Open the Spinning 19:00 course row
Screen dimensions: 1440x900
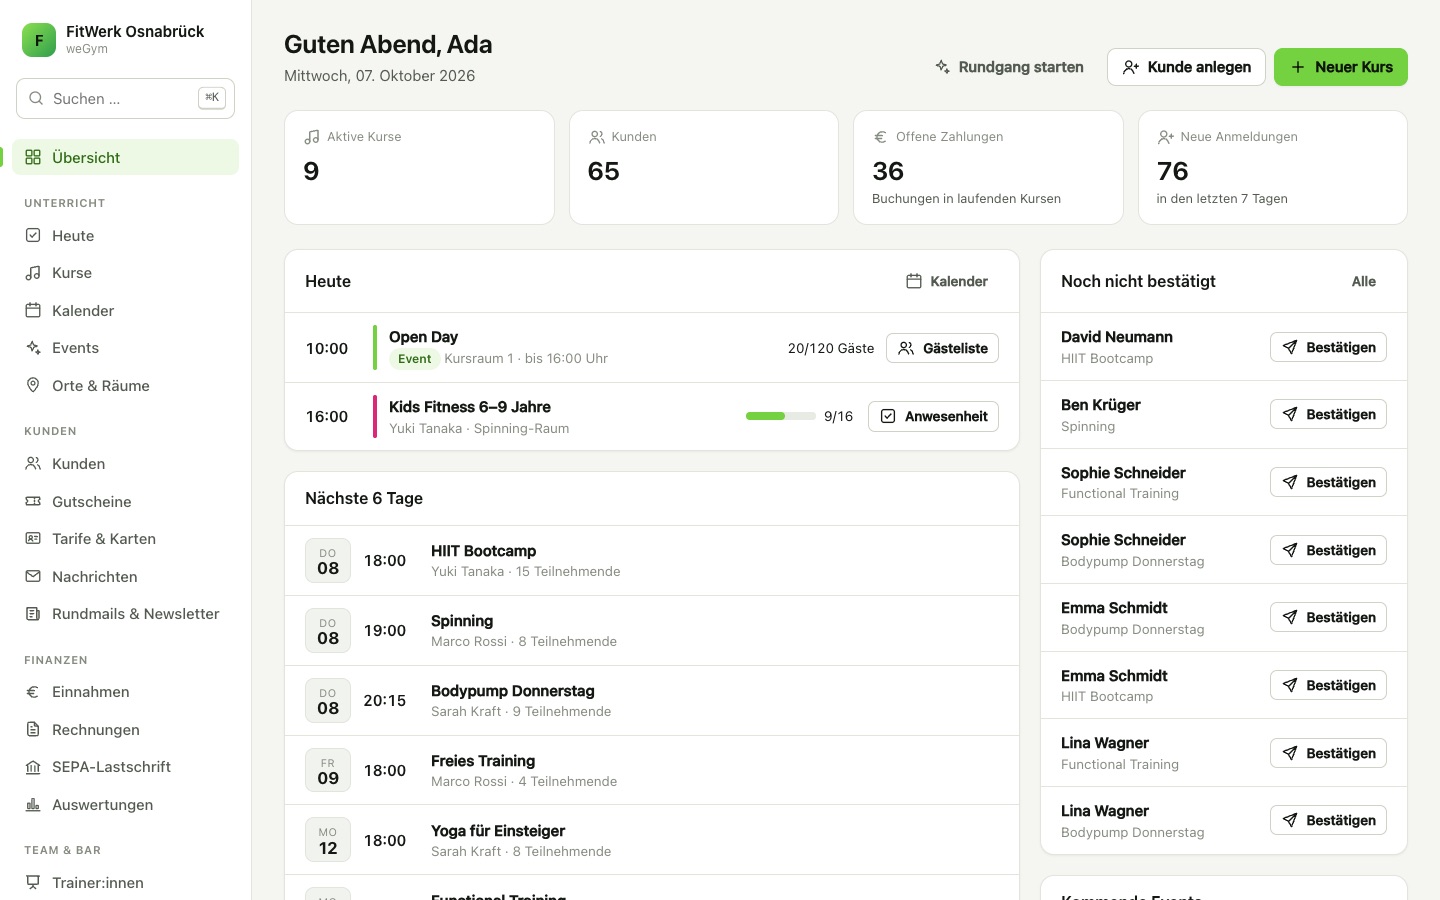tap(652, 631)
